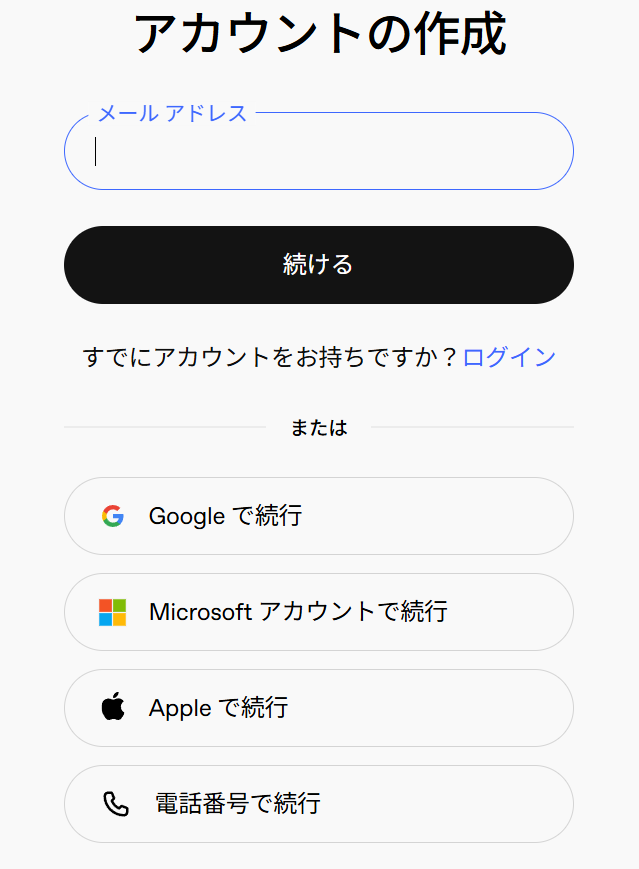Click the アカウントの作成 page heading
The width and height of the screenshot is (639, 869).
point(319,33)
